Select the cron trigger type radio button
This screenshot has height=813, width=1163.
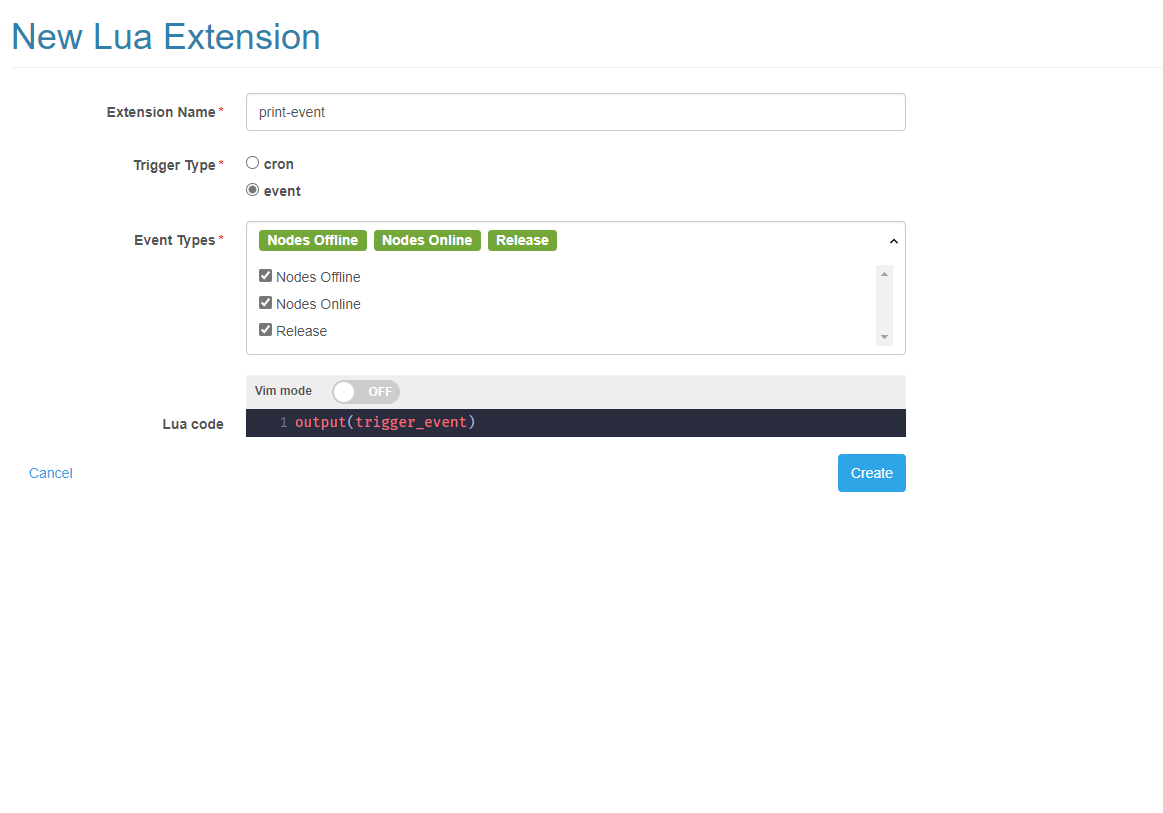click(253, 162)
